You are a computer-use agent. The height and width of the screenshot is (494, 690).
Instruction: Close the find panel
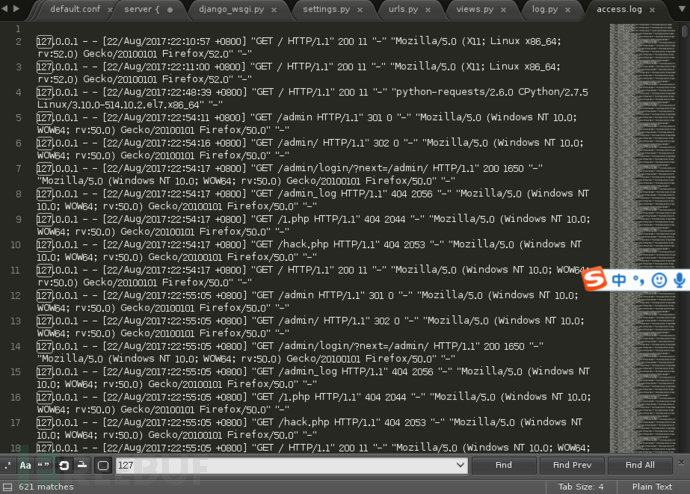tap(681, 462)
